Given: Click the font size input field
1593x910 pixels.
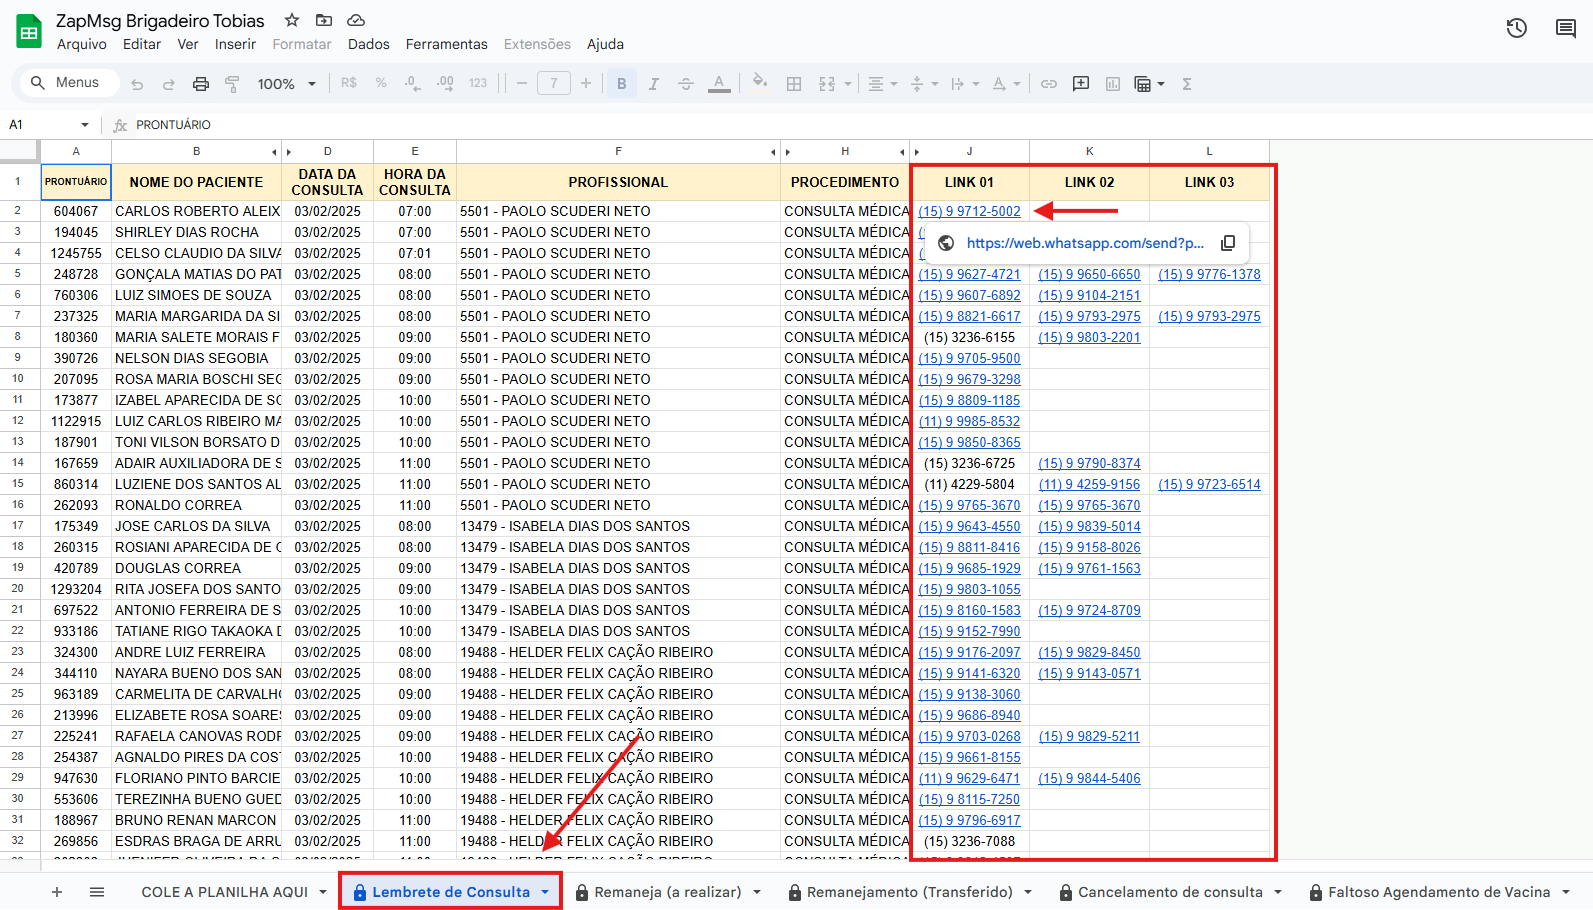Looking at the screenshot, I should 553,84.
